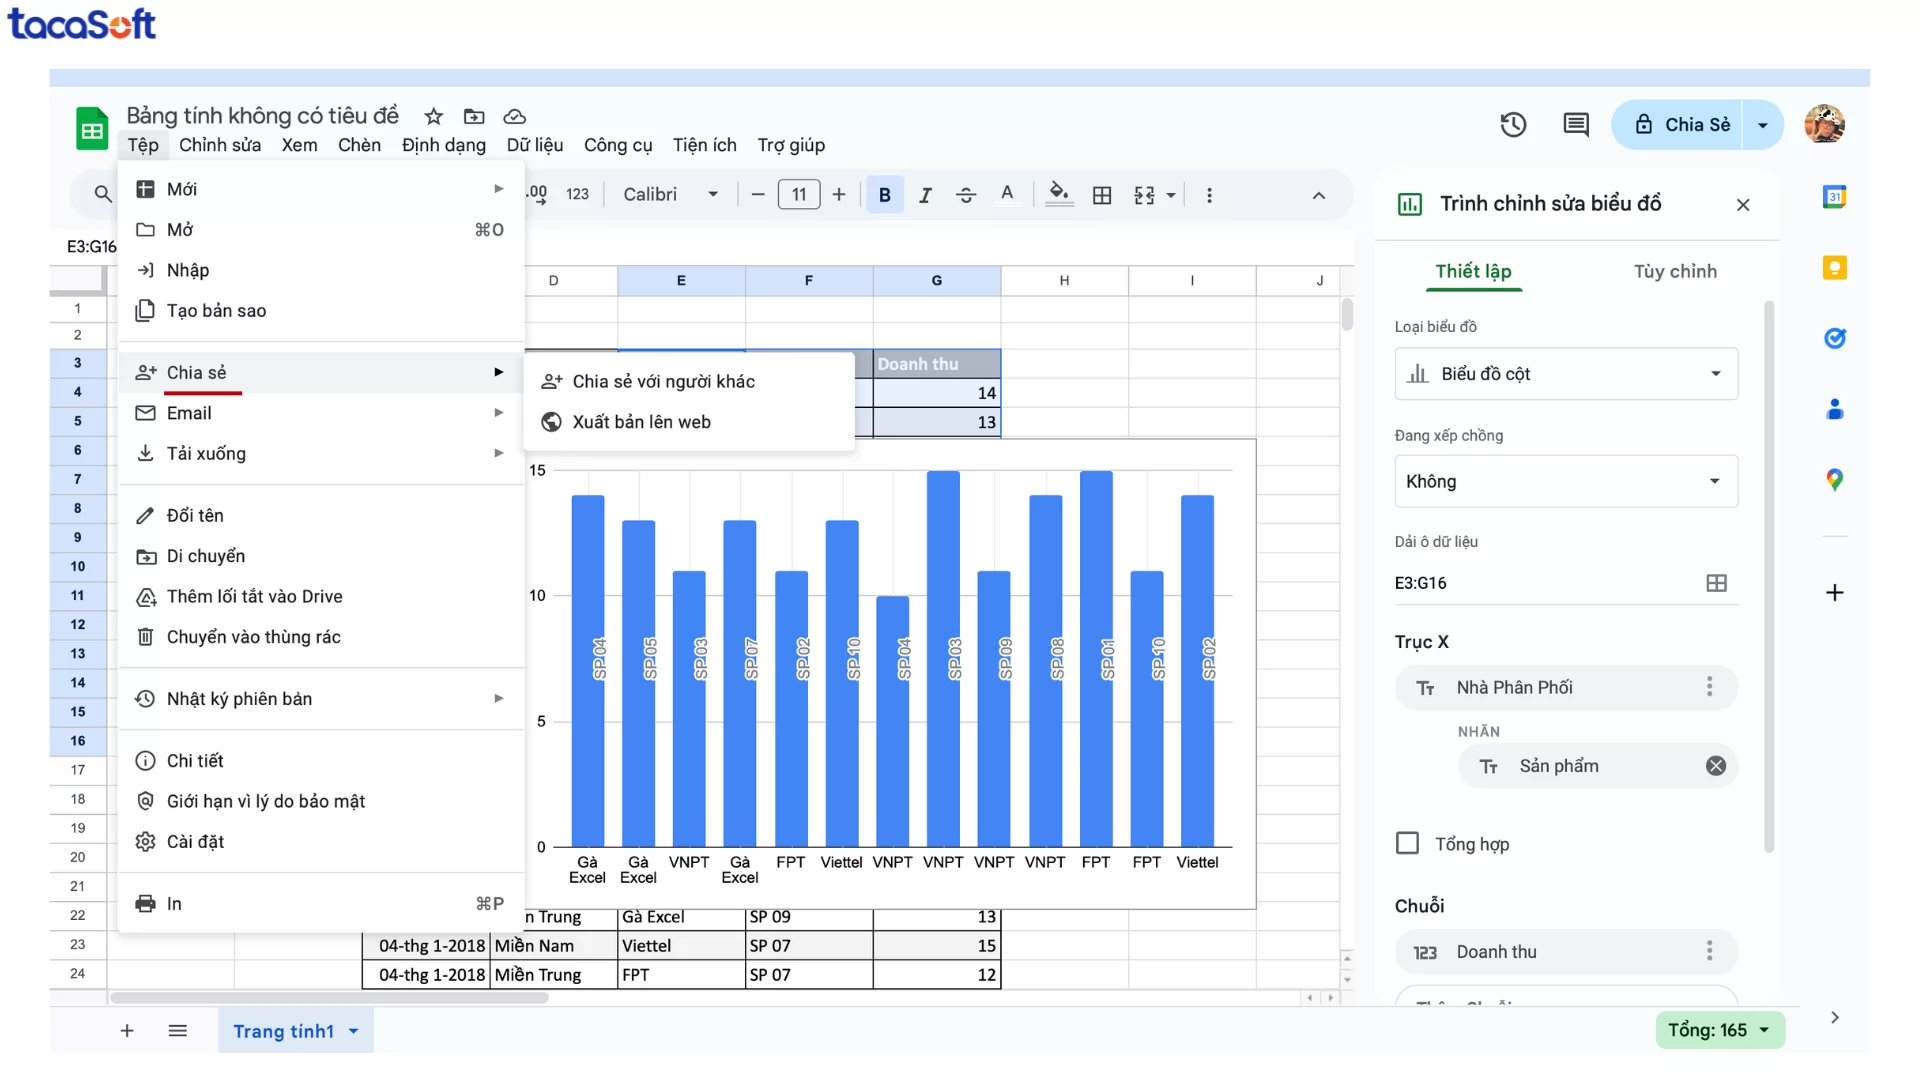1920x1080 pixels.
Task: Click the Tổng: 165 summary button
Action: point(1719,1029)
